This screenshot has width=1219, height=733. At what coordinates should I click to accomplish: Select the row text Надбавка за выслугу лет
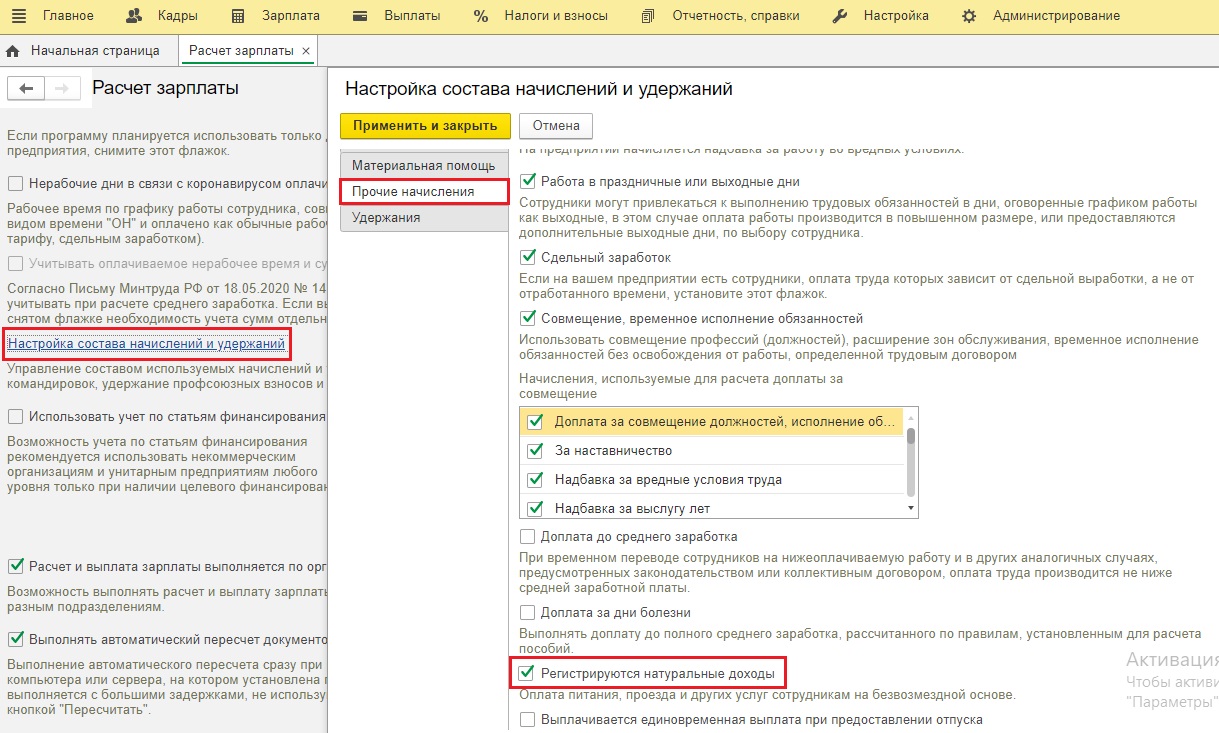coord(632,509)
